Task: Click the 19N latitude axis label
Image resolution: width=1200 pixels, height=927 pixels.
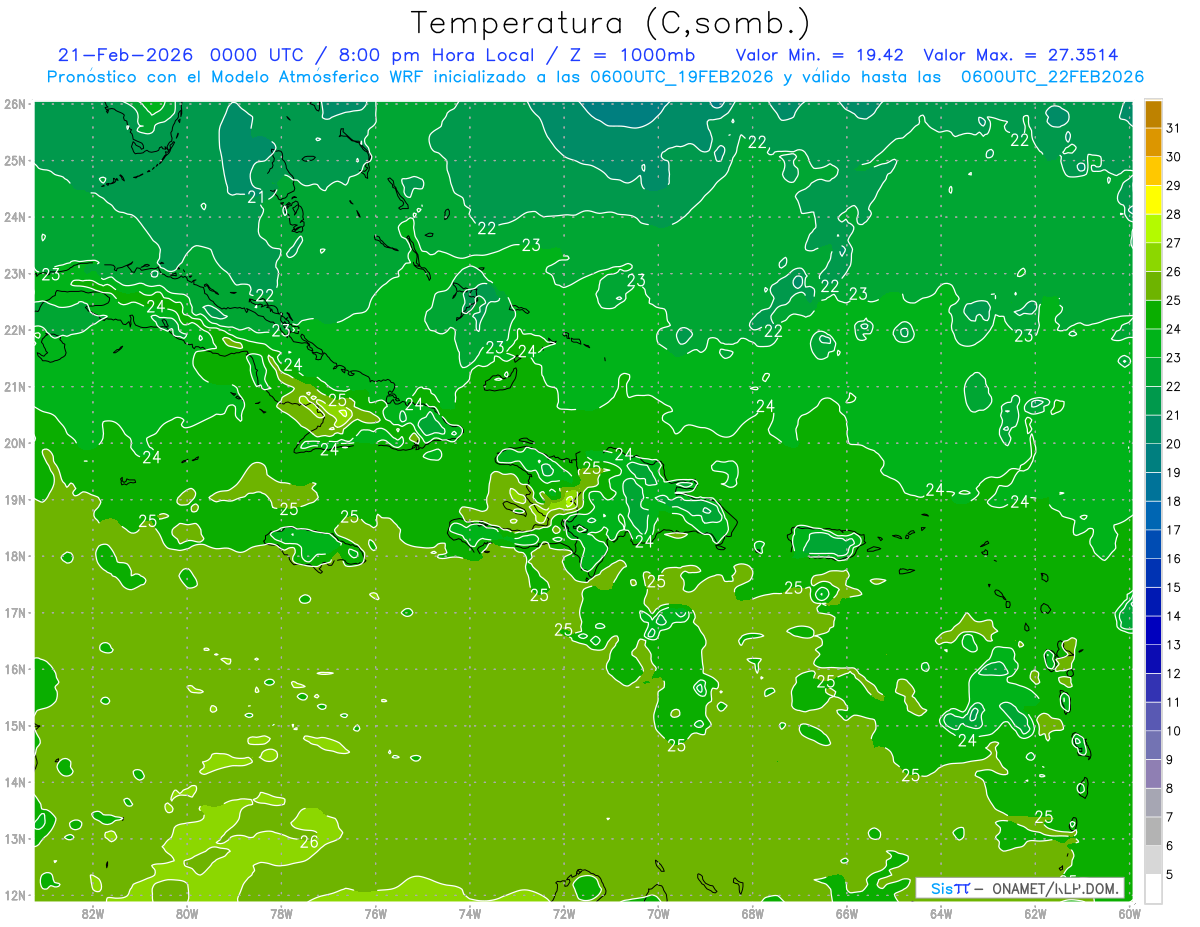Action: (15, 499)
